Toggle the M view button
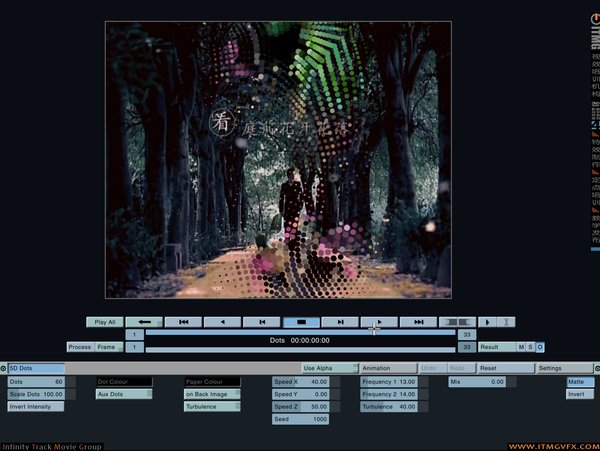This screenshot has width=600, height=451. [521, 347]
